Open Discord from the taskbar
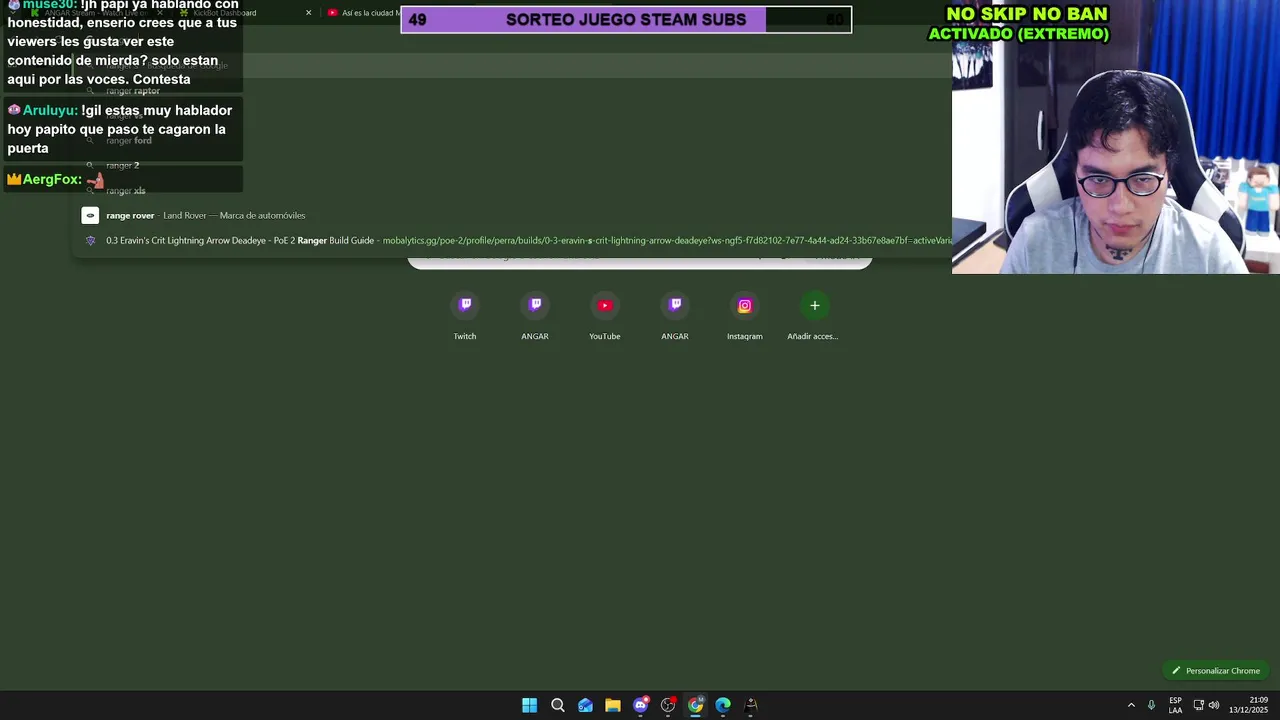Image resolution: width=1280 pixels, height=720 pixels. coord(641,705)
